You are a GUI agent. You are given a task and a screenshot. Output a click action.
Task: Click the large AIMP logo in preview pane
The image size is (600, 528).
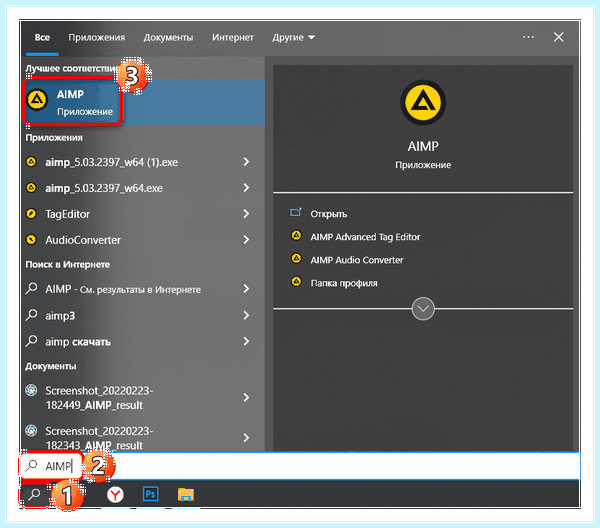(423, 103)
